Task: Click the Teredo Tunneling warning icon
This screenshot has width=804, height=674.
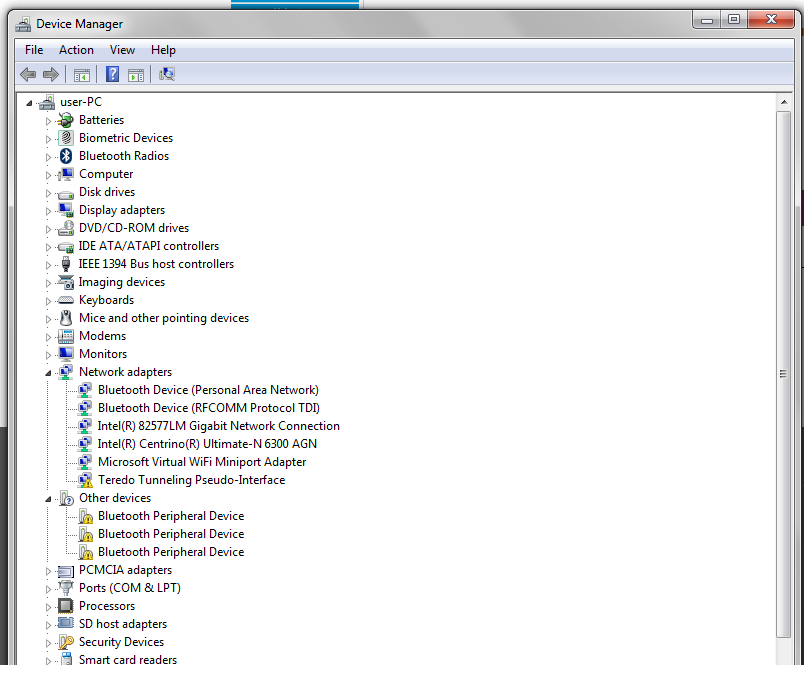Action: (85, 480)
